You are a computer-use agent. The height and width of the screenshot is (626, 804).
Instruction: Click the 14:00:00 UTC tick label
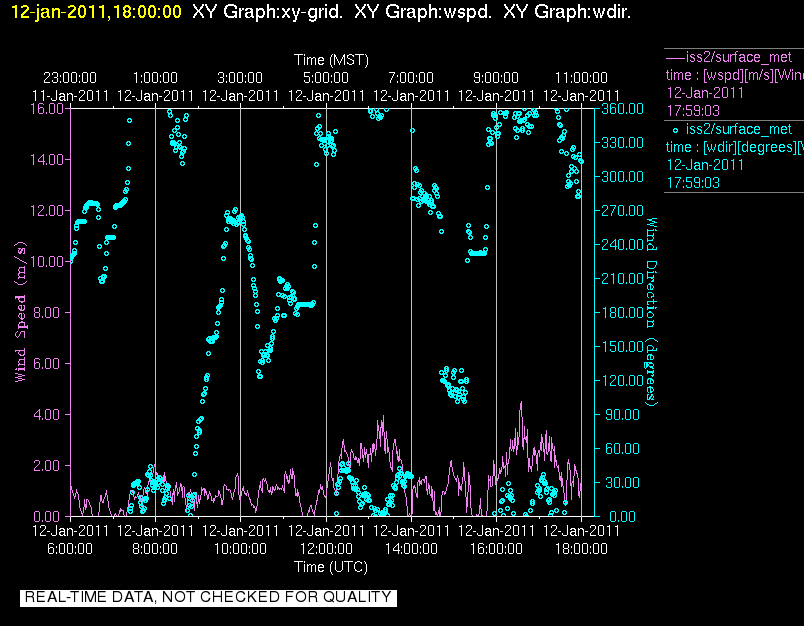coord(411,549)
